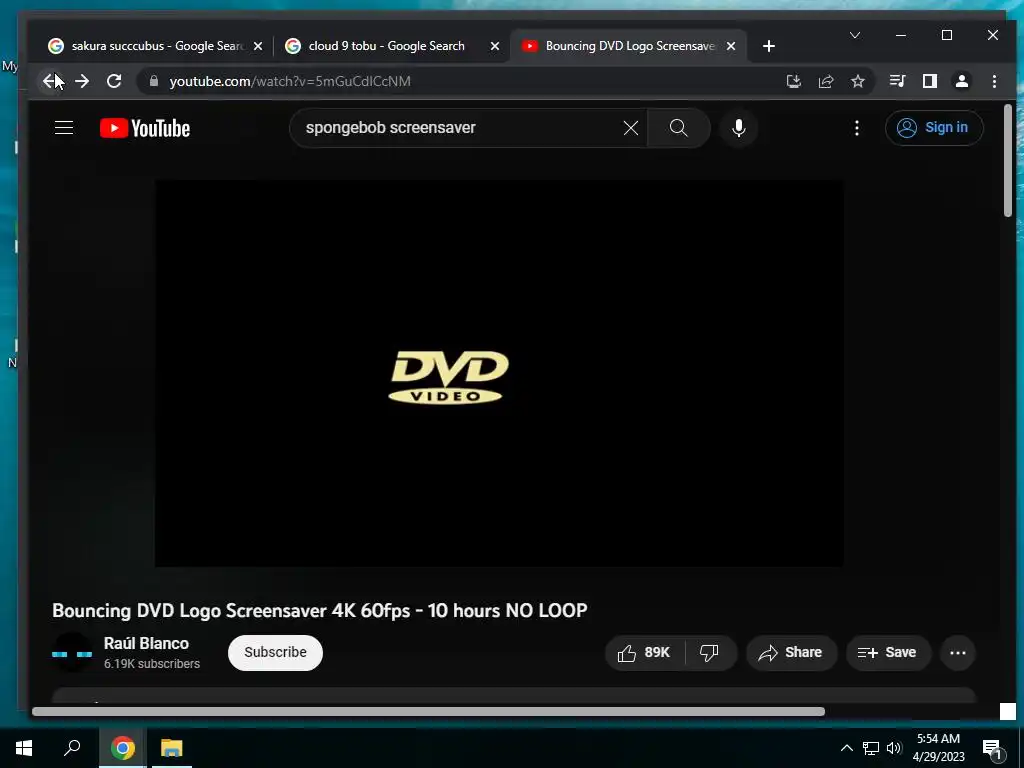Click the address bar URL youtube.com/watch
This screenshot has width=1024, height=768.
point(290,81)
